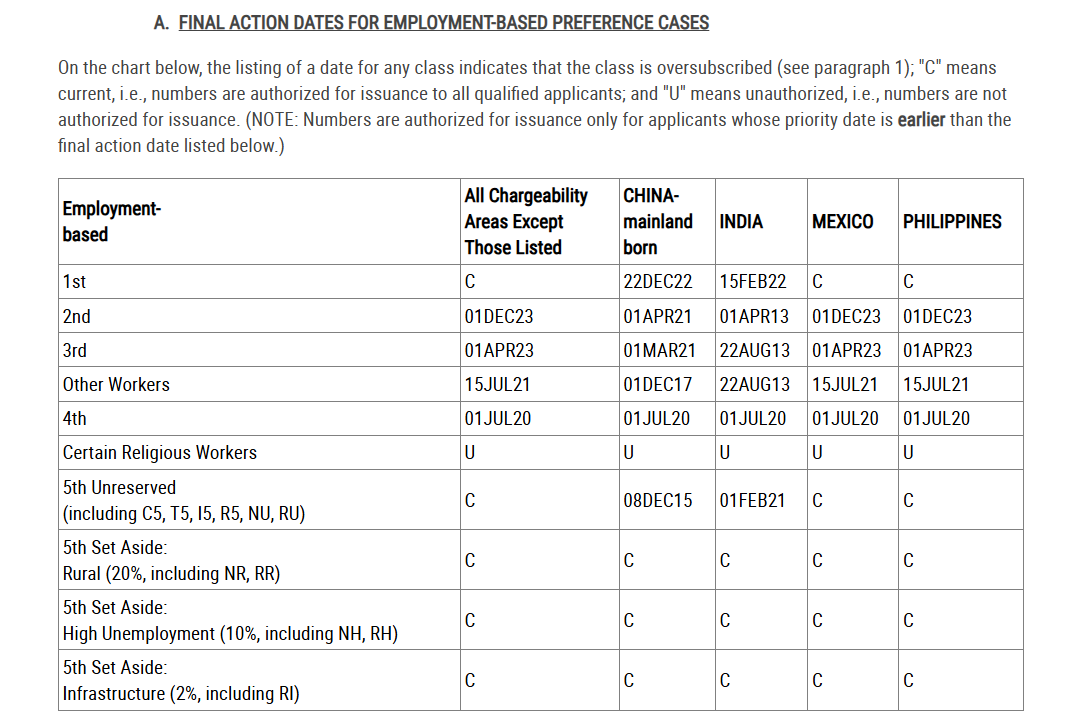Select the 01APR21 China second preference date

coord(657,316)
